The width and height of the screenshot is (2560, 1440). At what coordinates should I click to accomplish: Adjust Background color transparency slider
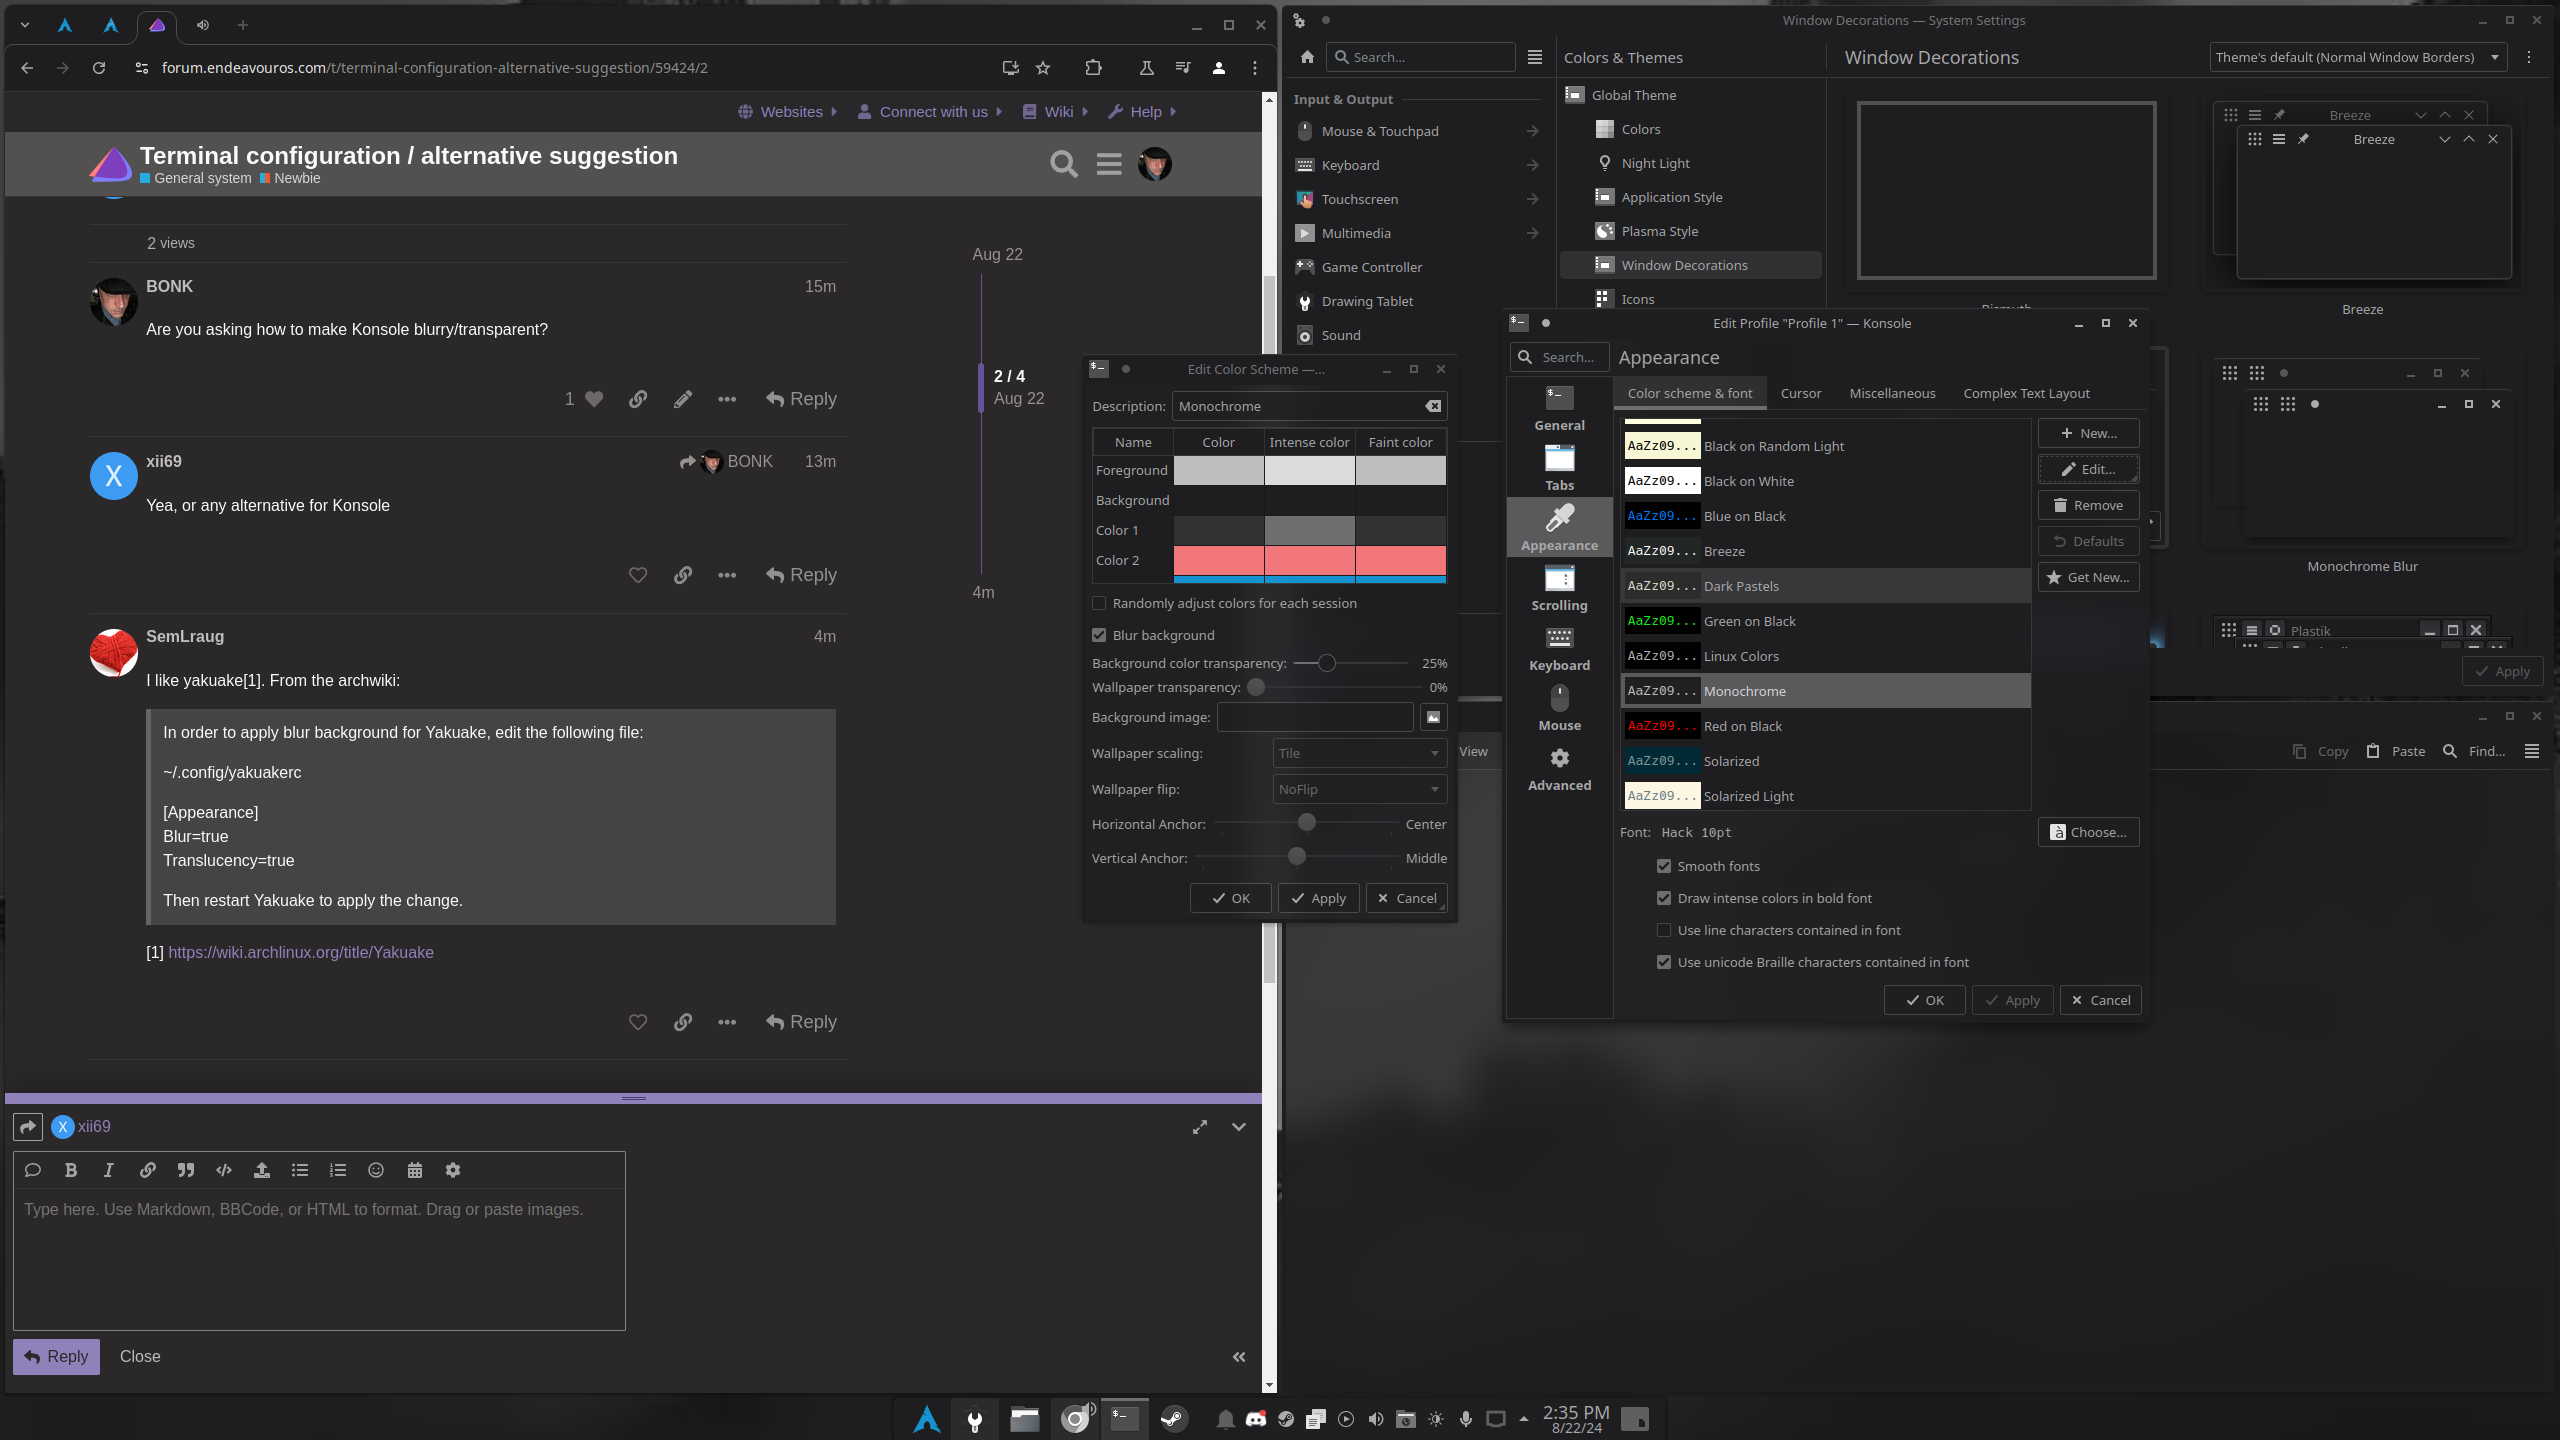tap(1326, 663)
